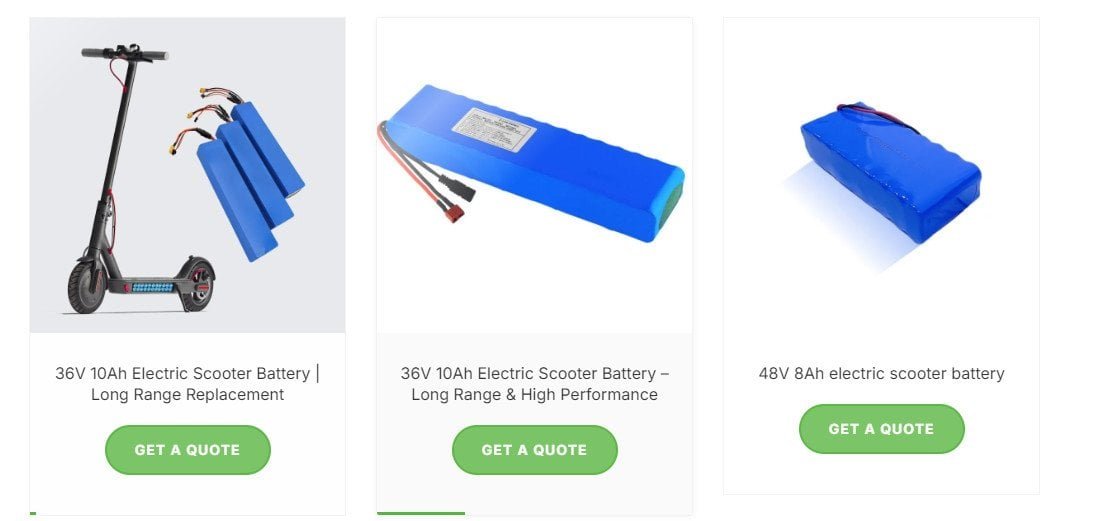Click the green progress bar under the second card
The height and width of the screenshot is (521, 1106).
click(421, 513)
